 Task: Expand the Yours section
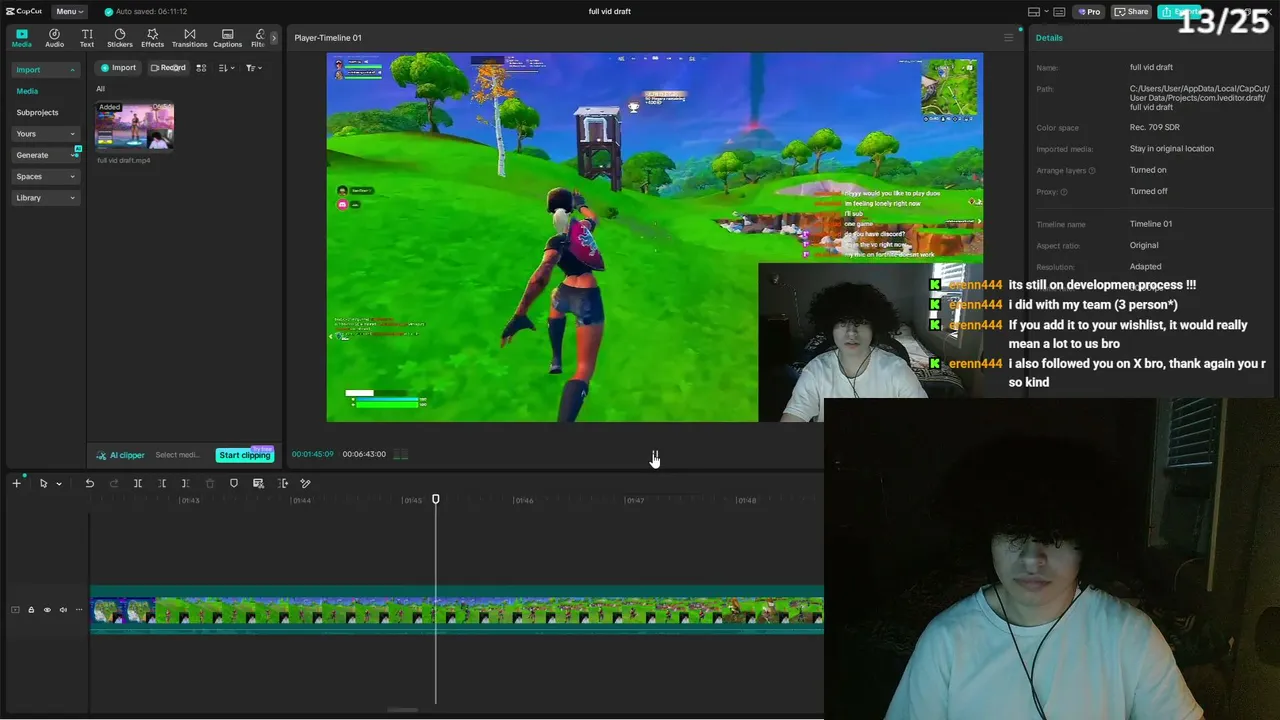[45, 134]
